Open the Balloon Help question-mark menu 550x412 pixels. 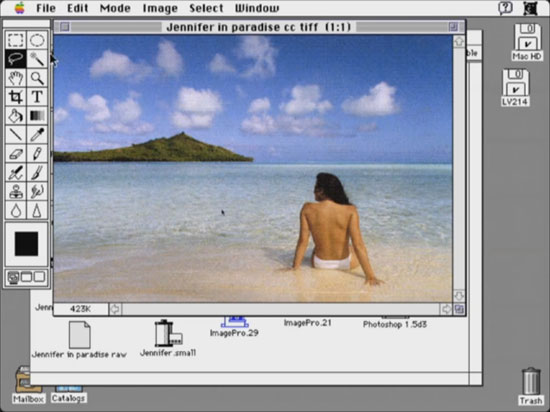[505, 8]
